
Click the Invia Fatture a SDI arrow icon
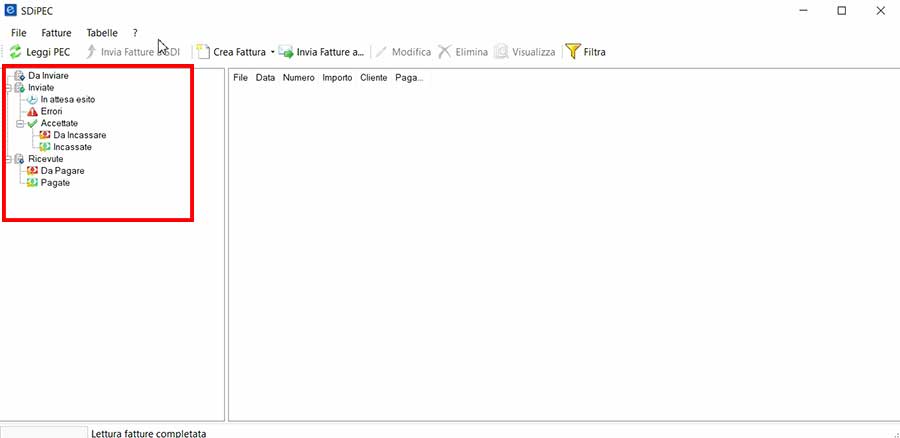91,52
